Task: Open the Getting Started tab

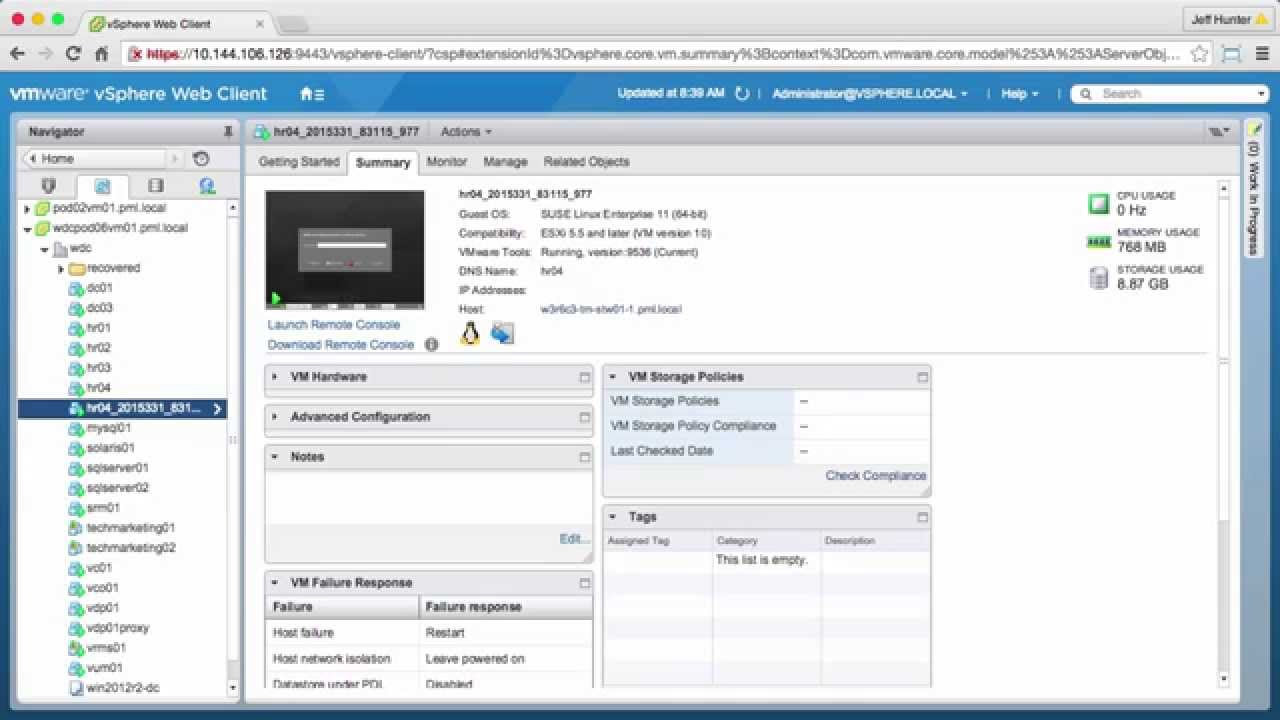Action: 299,162
